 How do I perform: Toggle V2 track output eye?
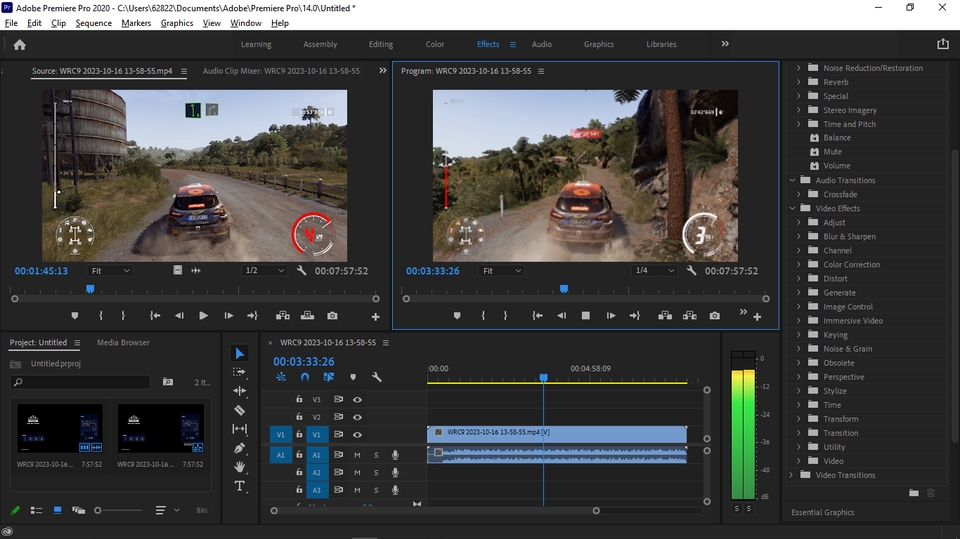(358, 417)
